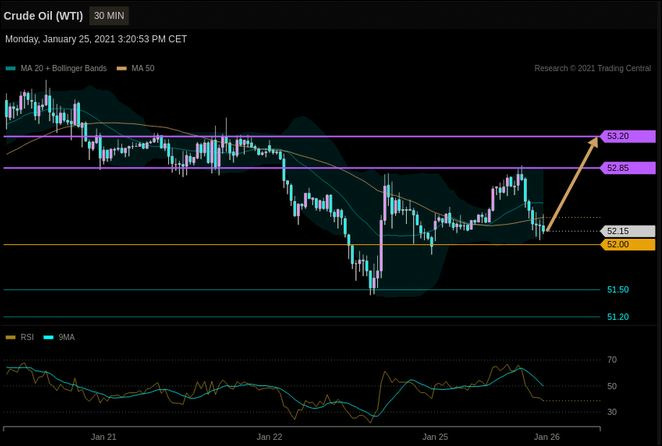
Task: Select the 52.85 resistance price label
Action: point(628,168)
